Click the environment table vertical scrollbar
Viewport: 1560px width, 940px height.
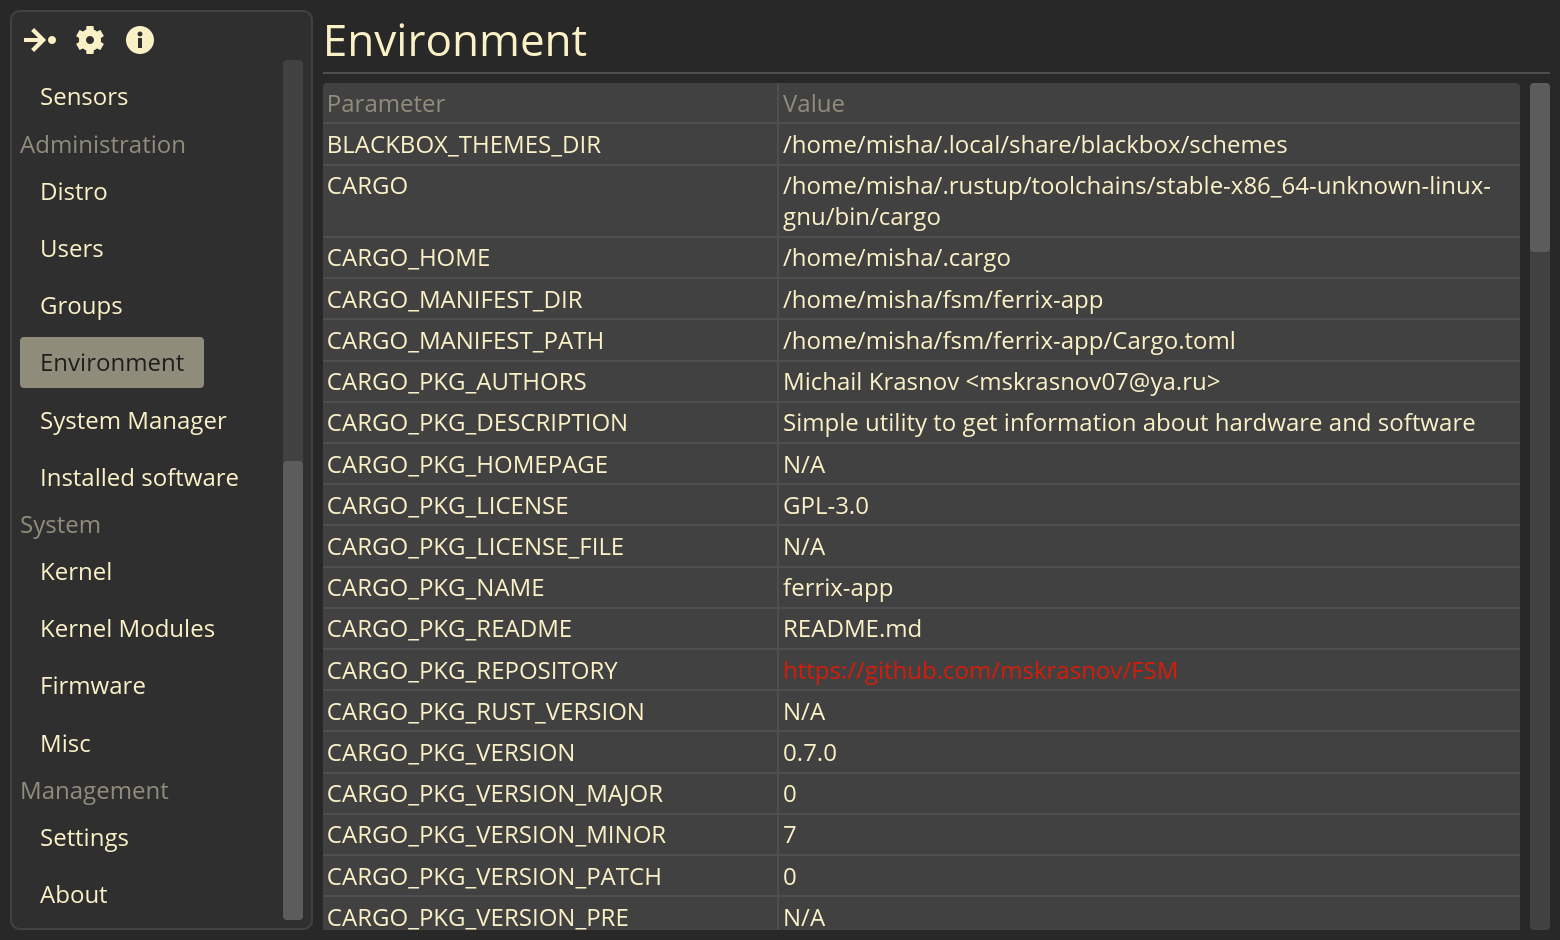(x=1540, y=168)
